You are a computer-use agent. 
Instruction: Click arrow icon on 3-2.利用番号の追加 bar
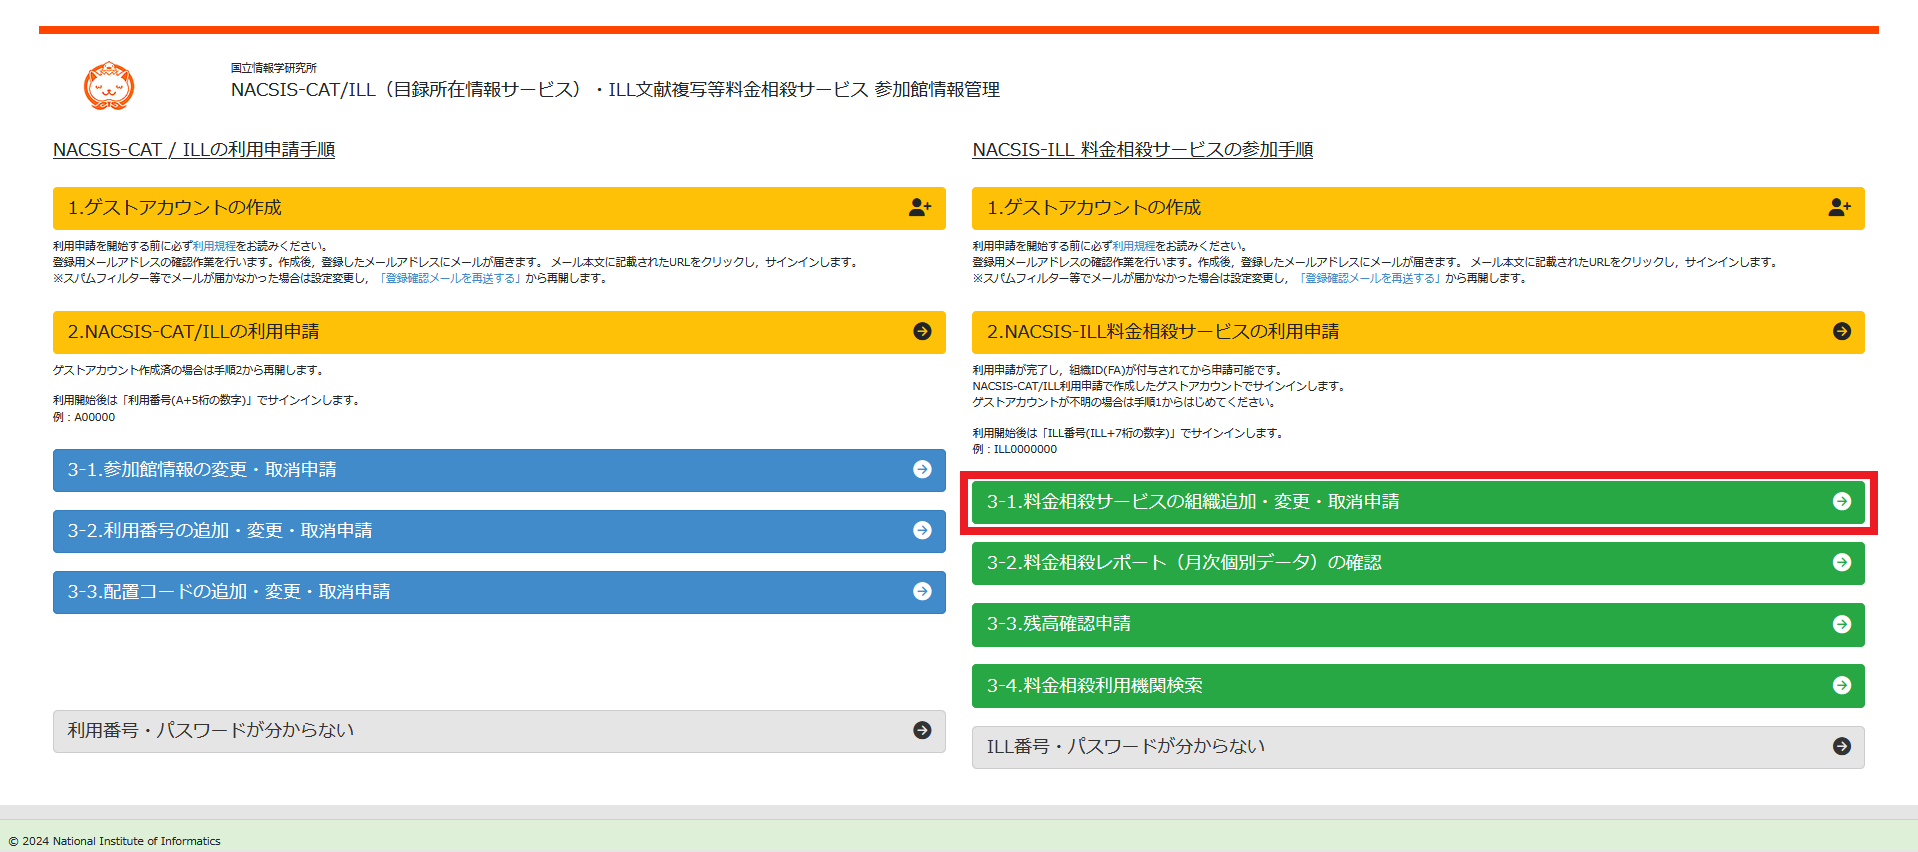(x=922, y=530)
